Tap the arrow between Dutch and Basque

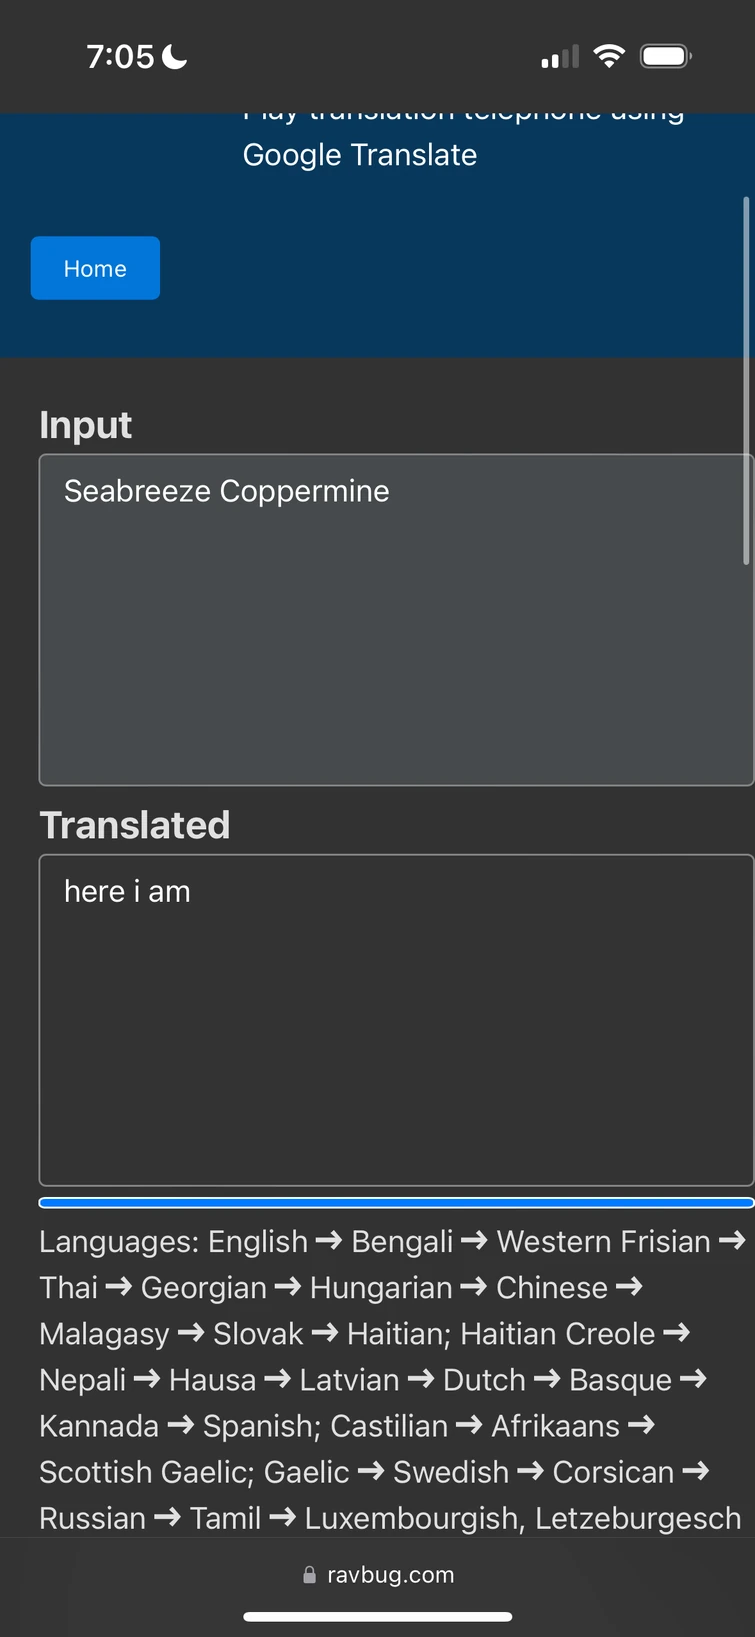click(x=546, y=1379)
